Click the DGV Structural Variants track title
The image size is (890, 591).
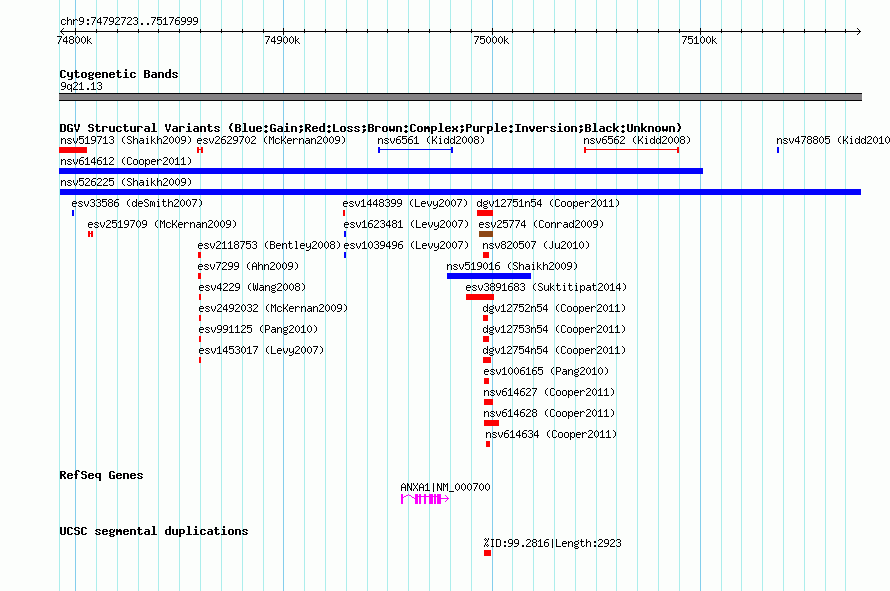coord(371,128)
